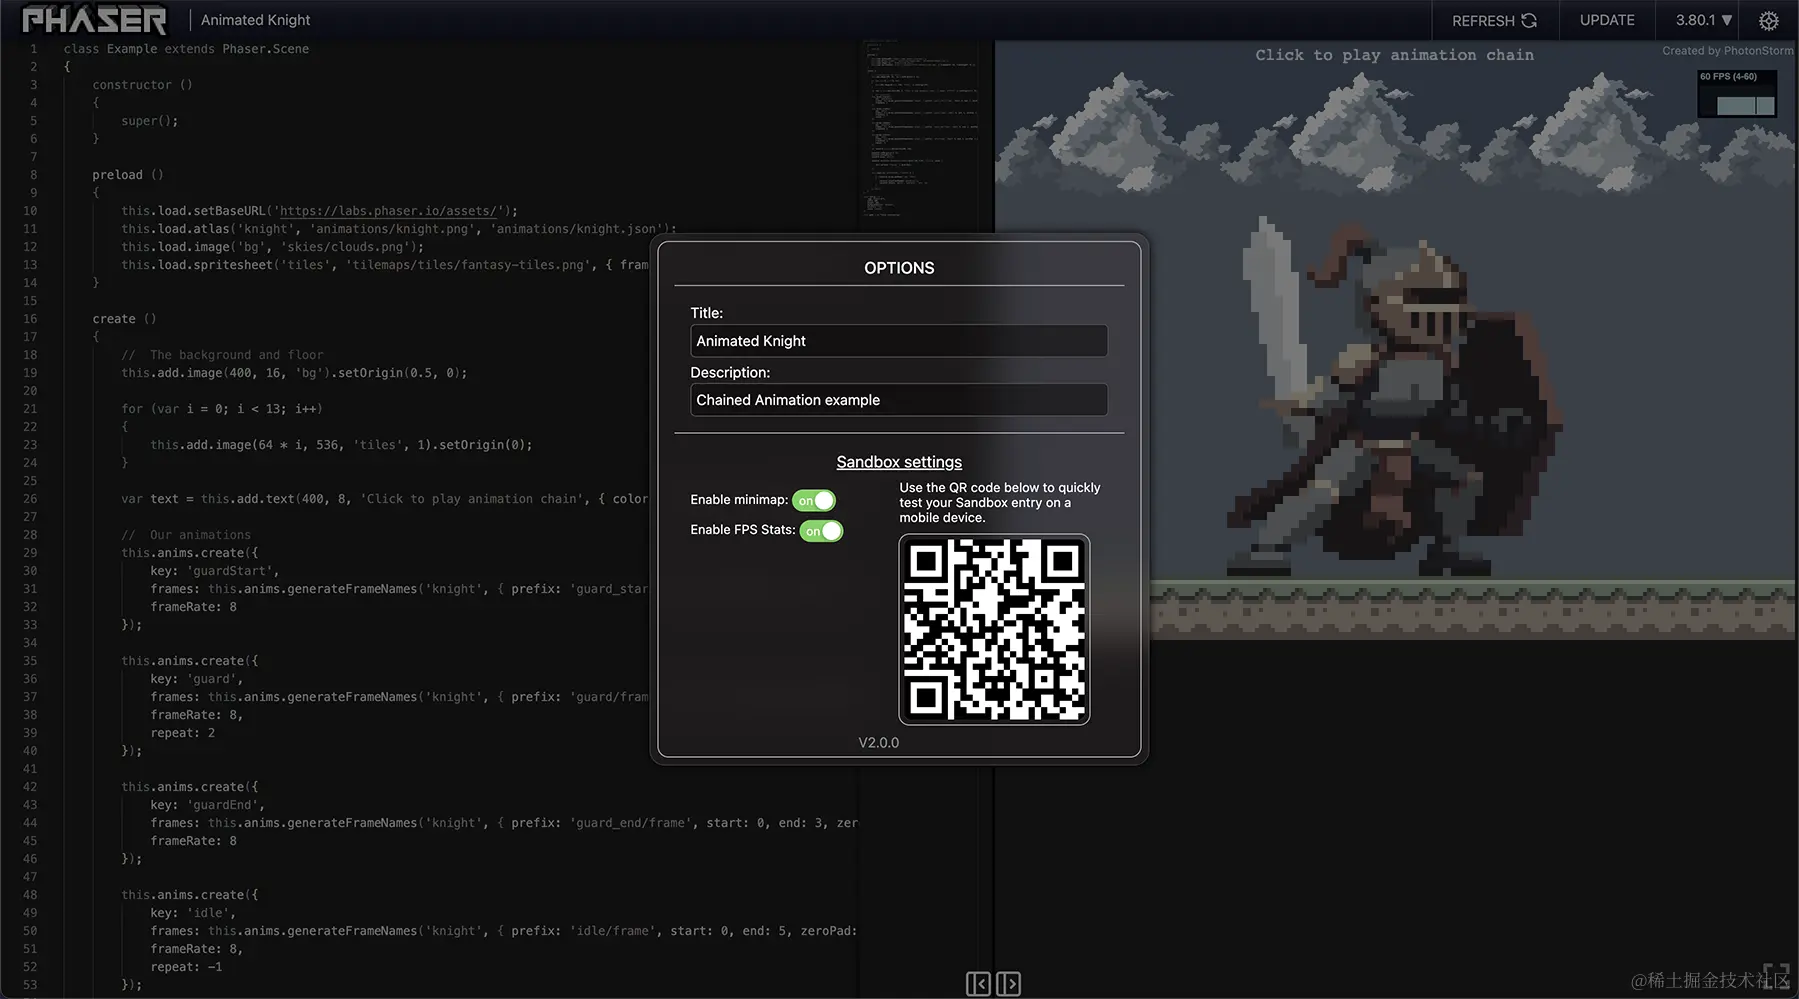
Task: Click code line 'preload ()'
Action: (128, 175)
